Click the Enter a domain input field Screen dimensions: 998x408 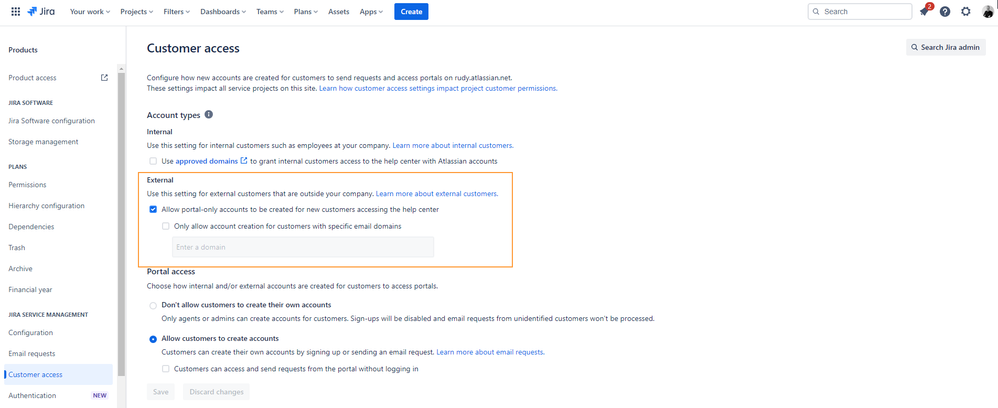(303, 247)
